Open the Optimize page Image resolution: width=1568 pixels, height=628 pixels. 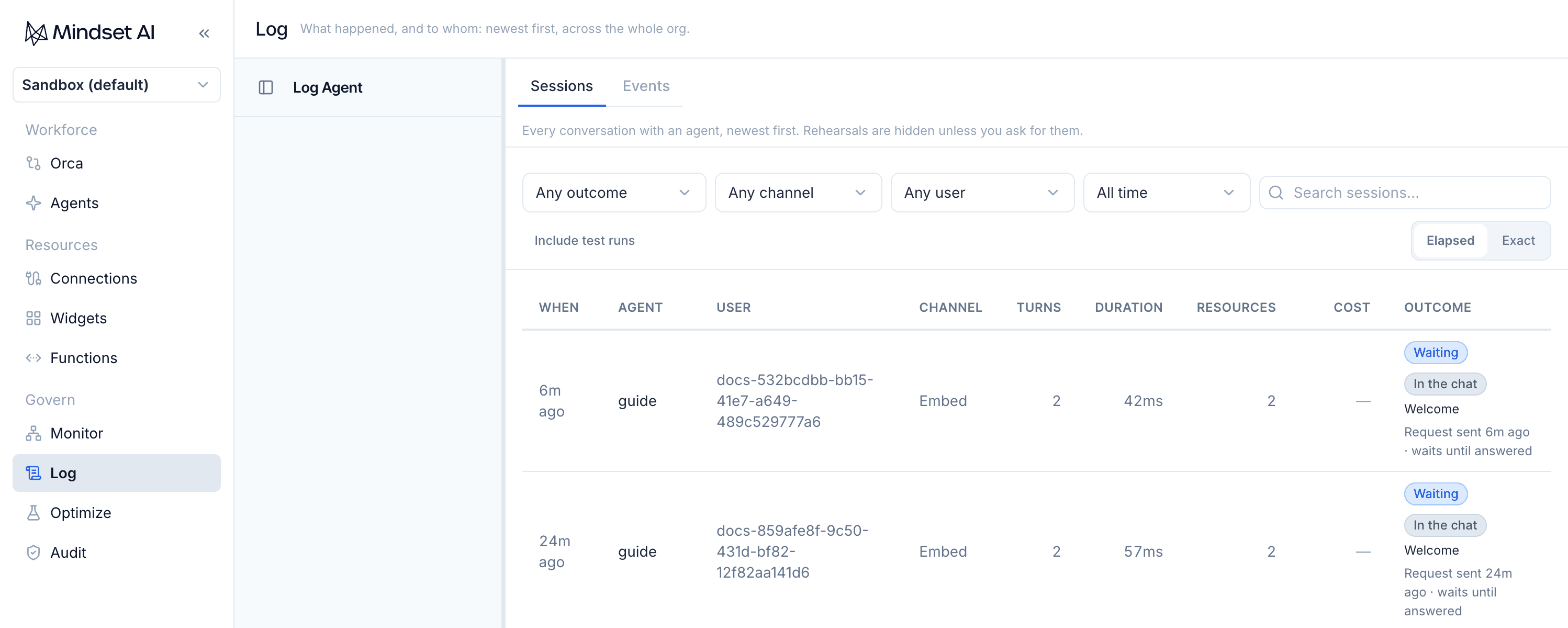117,513
